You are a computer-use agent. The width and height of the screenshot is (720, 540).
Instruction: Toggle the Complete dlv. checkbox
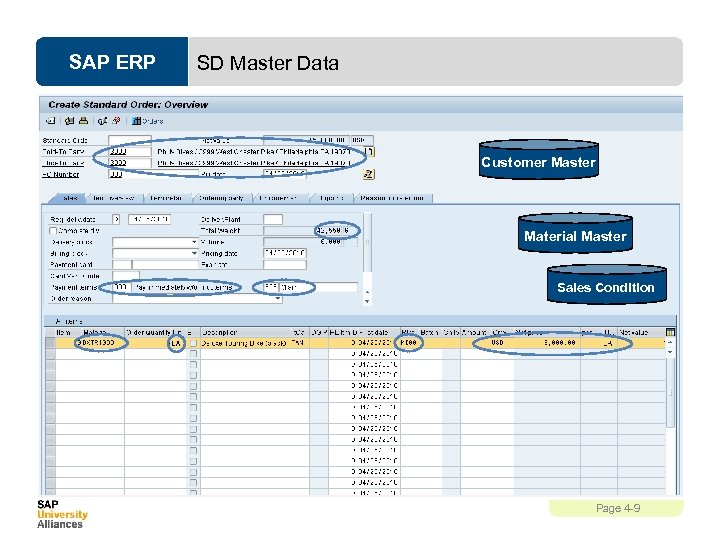tap(53, 231)
